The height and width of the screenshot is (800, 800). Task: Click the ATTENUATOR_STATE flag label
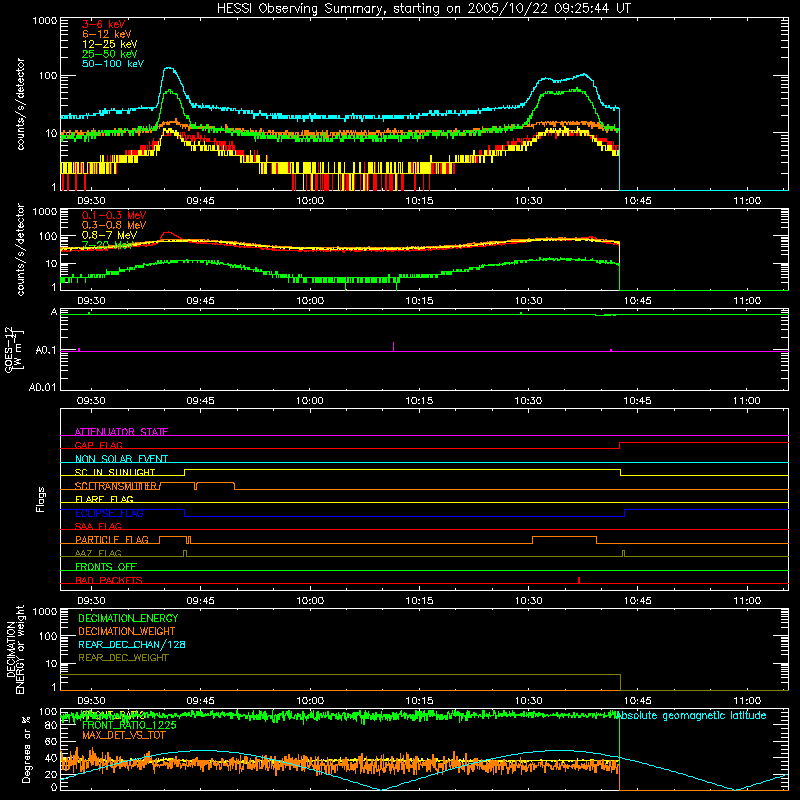pos(121,432)
